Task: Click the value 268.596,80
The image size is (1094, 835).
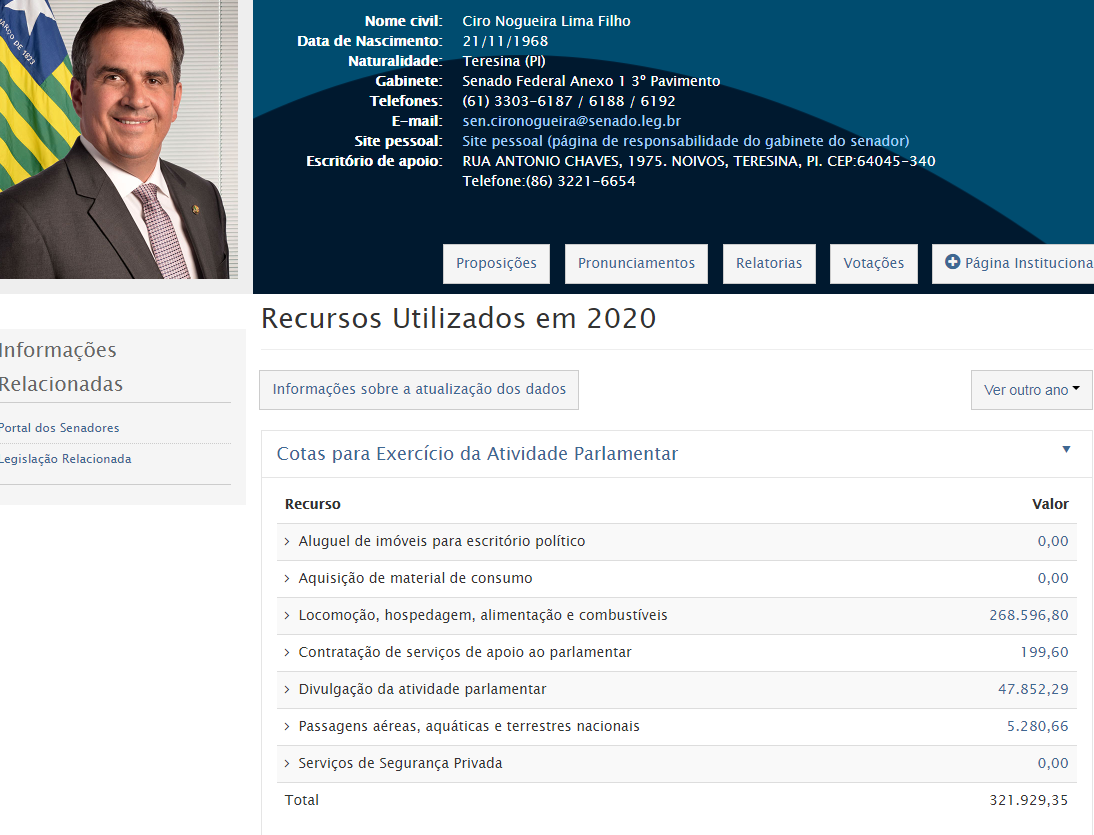Action: (1028, 615)
